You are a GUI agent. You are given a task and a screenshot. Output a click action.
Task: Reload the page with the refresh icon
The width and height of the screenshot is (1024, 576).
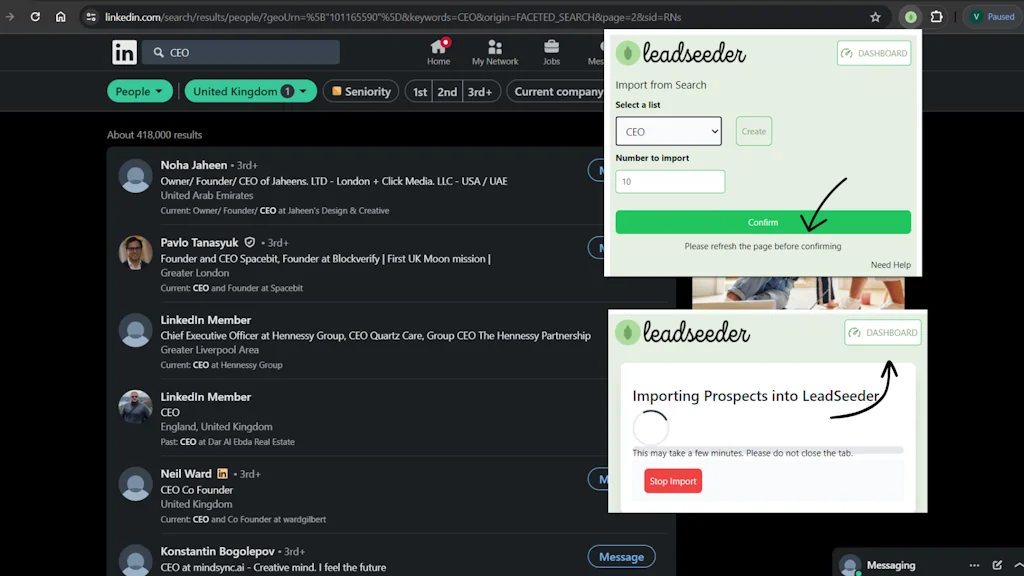(x=35, y=16)
